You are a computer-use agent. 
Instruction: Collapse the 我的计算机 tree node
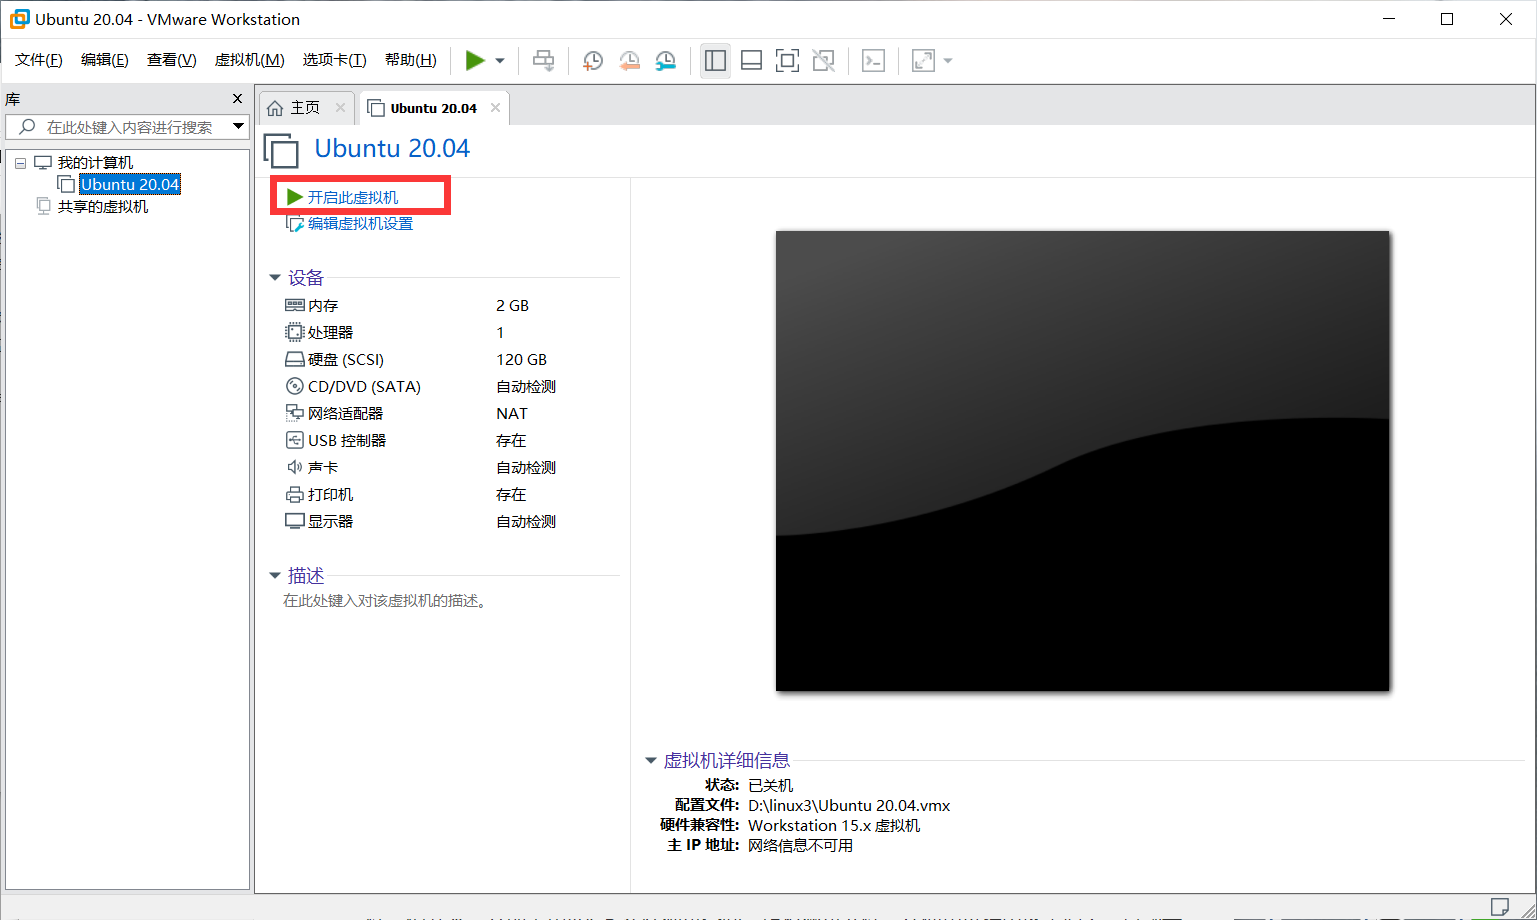(20, 163)
